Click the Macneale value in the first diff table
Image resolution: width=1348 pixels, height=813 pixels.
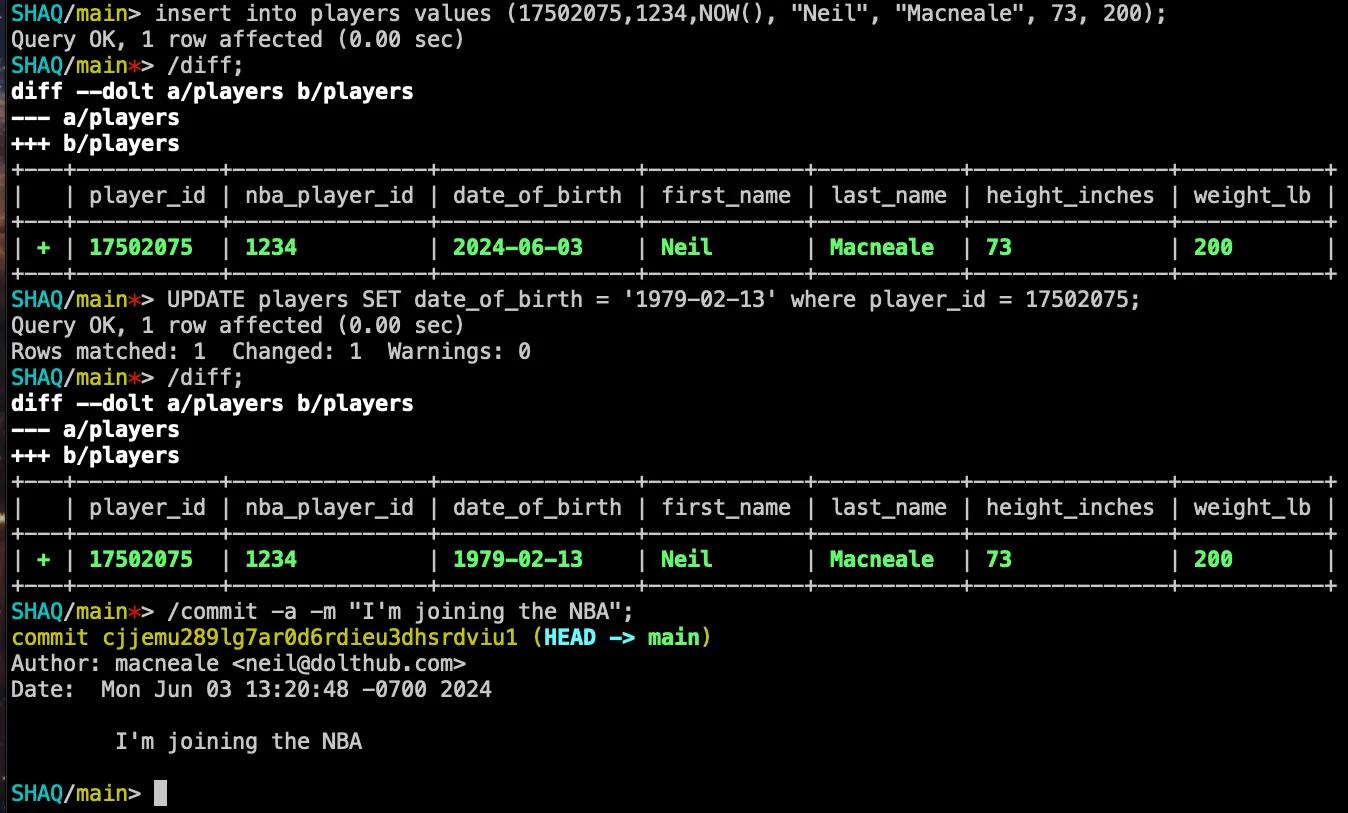(881, 247)
